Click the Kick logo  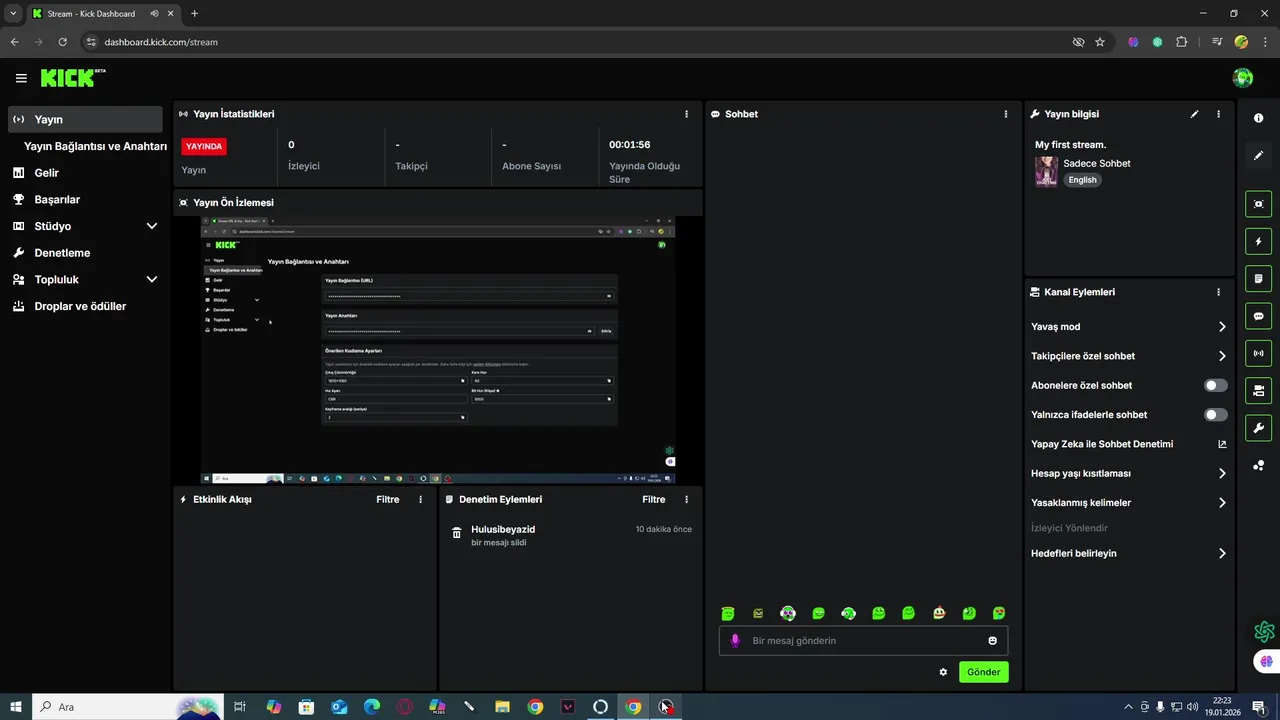(73, 78)
